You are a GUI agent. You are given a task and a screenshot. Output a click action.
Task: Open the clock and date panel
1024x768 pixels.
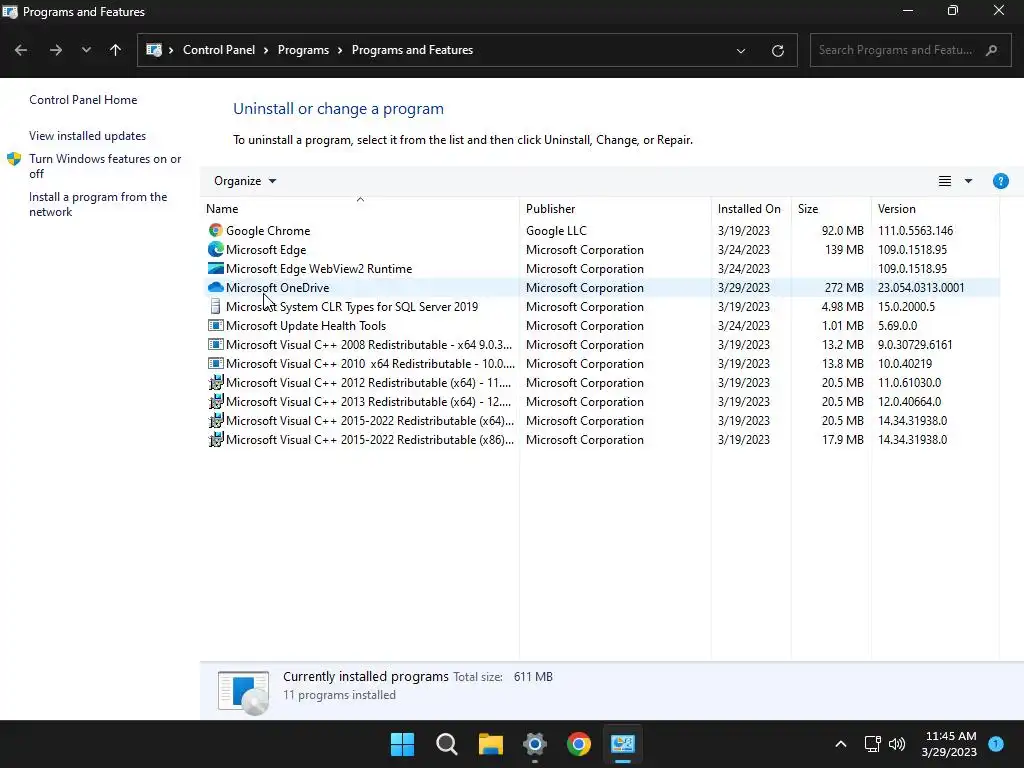[950, 744]
